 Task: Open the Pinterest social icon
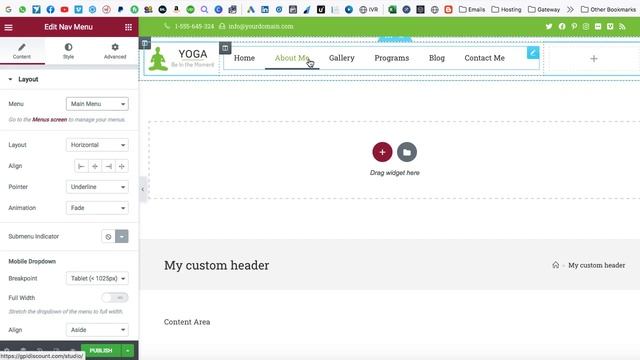point(574,27)
